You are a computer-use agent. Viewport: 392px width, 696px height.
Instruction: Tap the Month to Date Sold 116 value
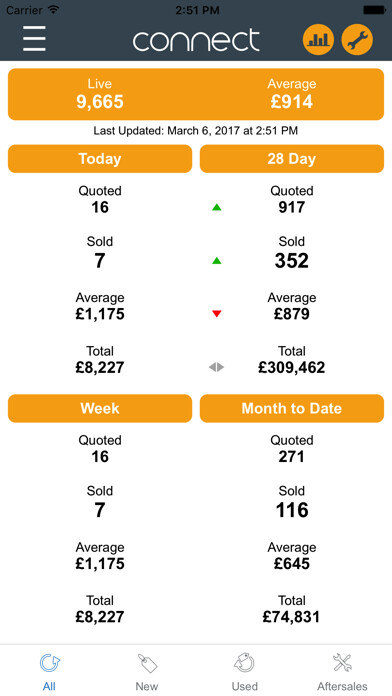[x=292, y=510]
